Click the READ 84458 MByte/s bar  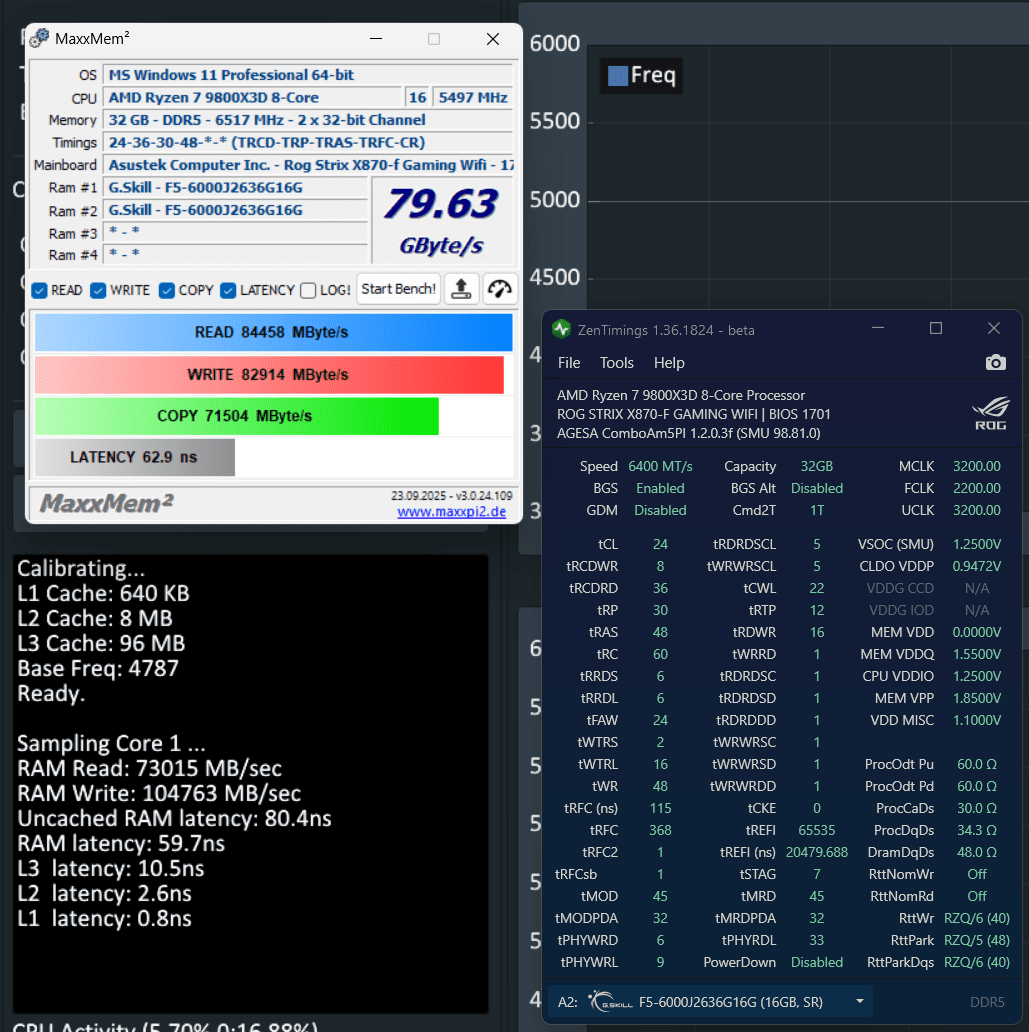click(273, 332)
